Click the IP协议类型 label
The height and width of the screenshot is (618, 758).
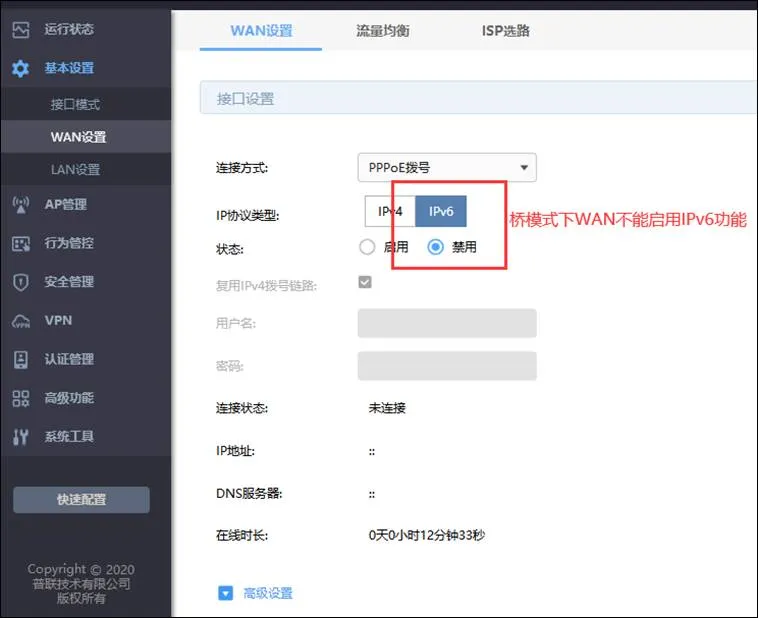click(x=247, y=215)
